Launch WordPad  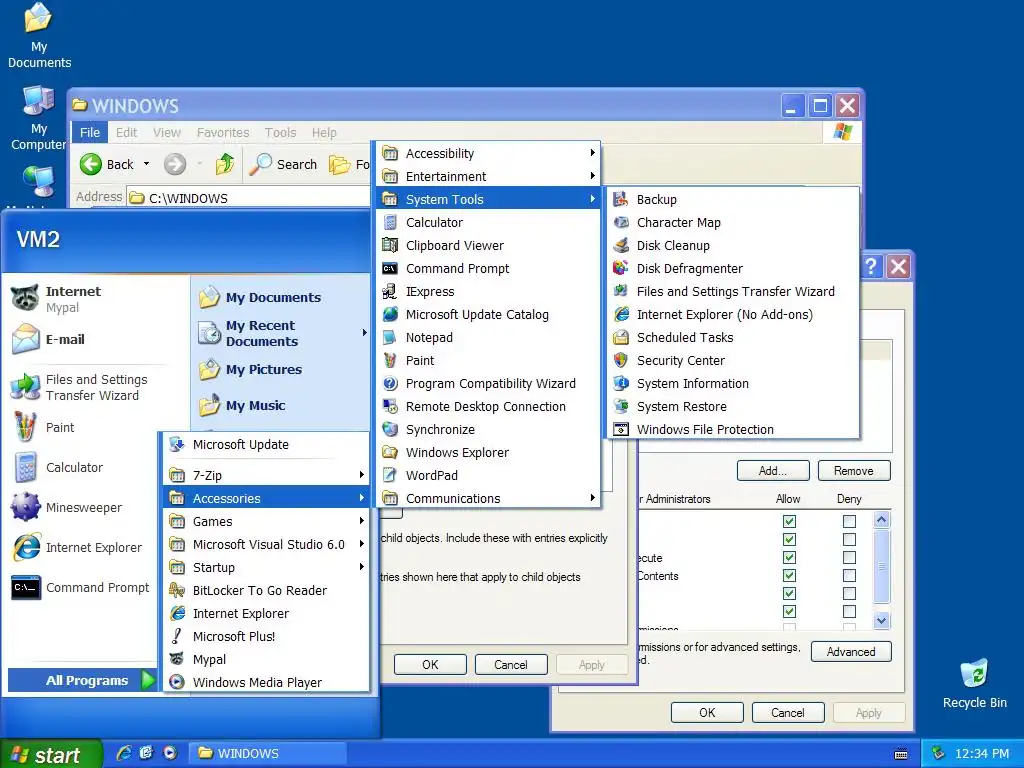coord(488,475)
